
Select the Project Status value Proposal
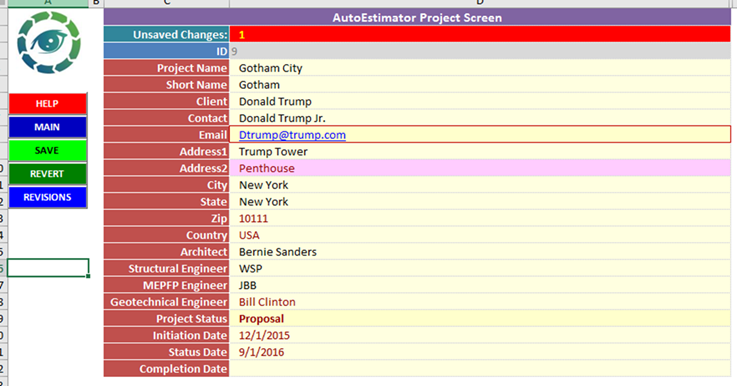pyautogui.click(x=480, y=318)
